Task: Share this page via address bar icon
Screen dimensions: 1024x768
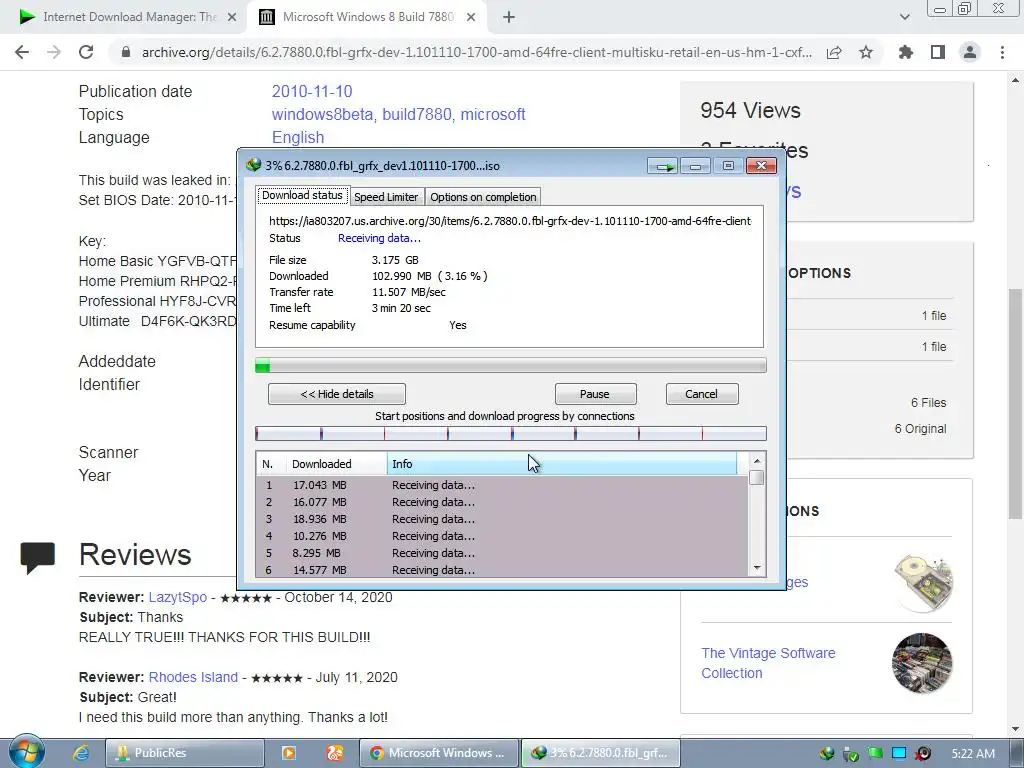Action: (834, 53)
